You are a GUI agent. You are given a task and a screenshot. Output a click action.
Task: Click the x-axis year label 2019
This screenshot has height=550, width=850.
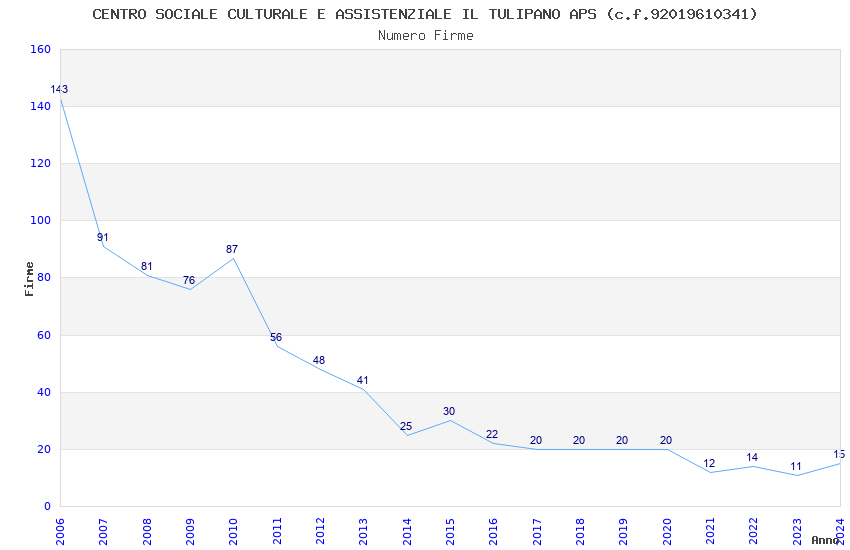(x=623, y=532)
